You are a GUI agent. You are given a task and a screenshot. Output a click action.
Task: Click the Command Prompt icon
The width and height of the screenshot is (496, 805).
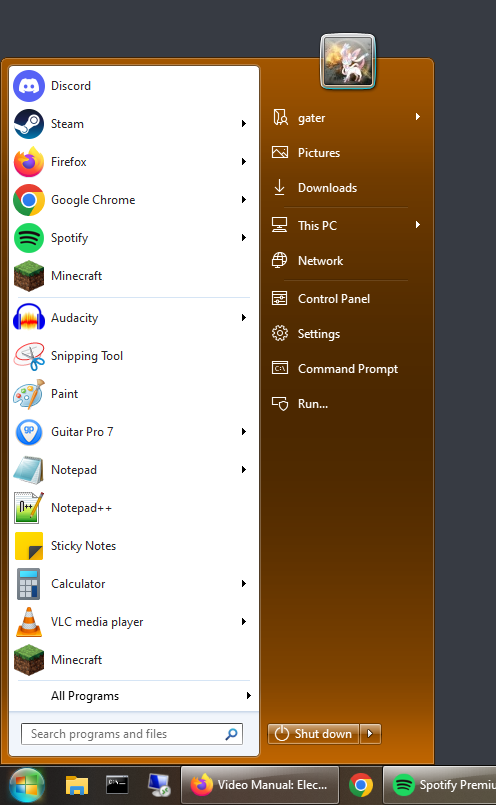click(280, 368)
